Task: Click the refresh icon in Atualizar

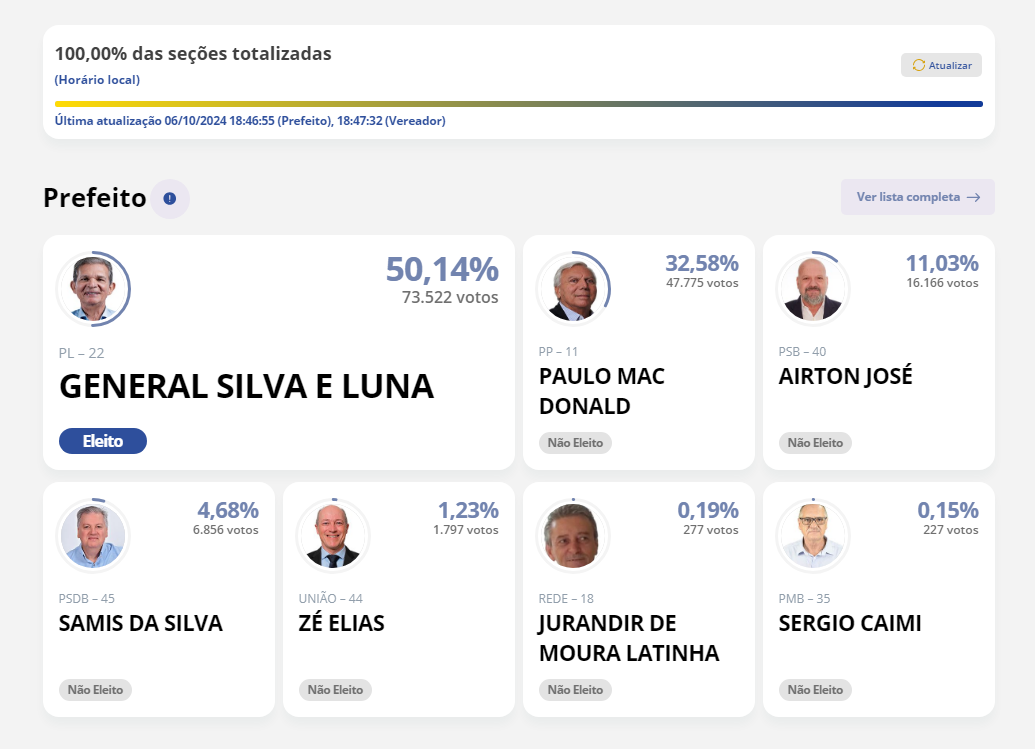Action: (x=918, y=65)
